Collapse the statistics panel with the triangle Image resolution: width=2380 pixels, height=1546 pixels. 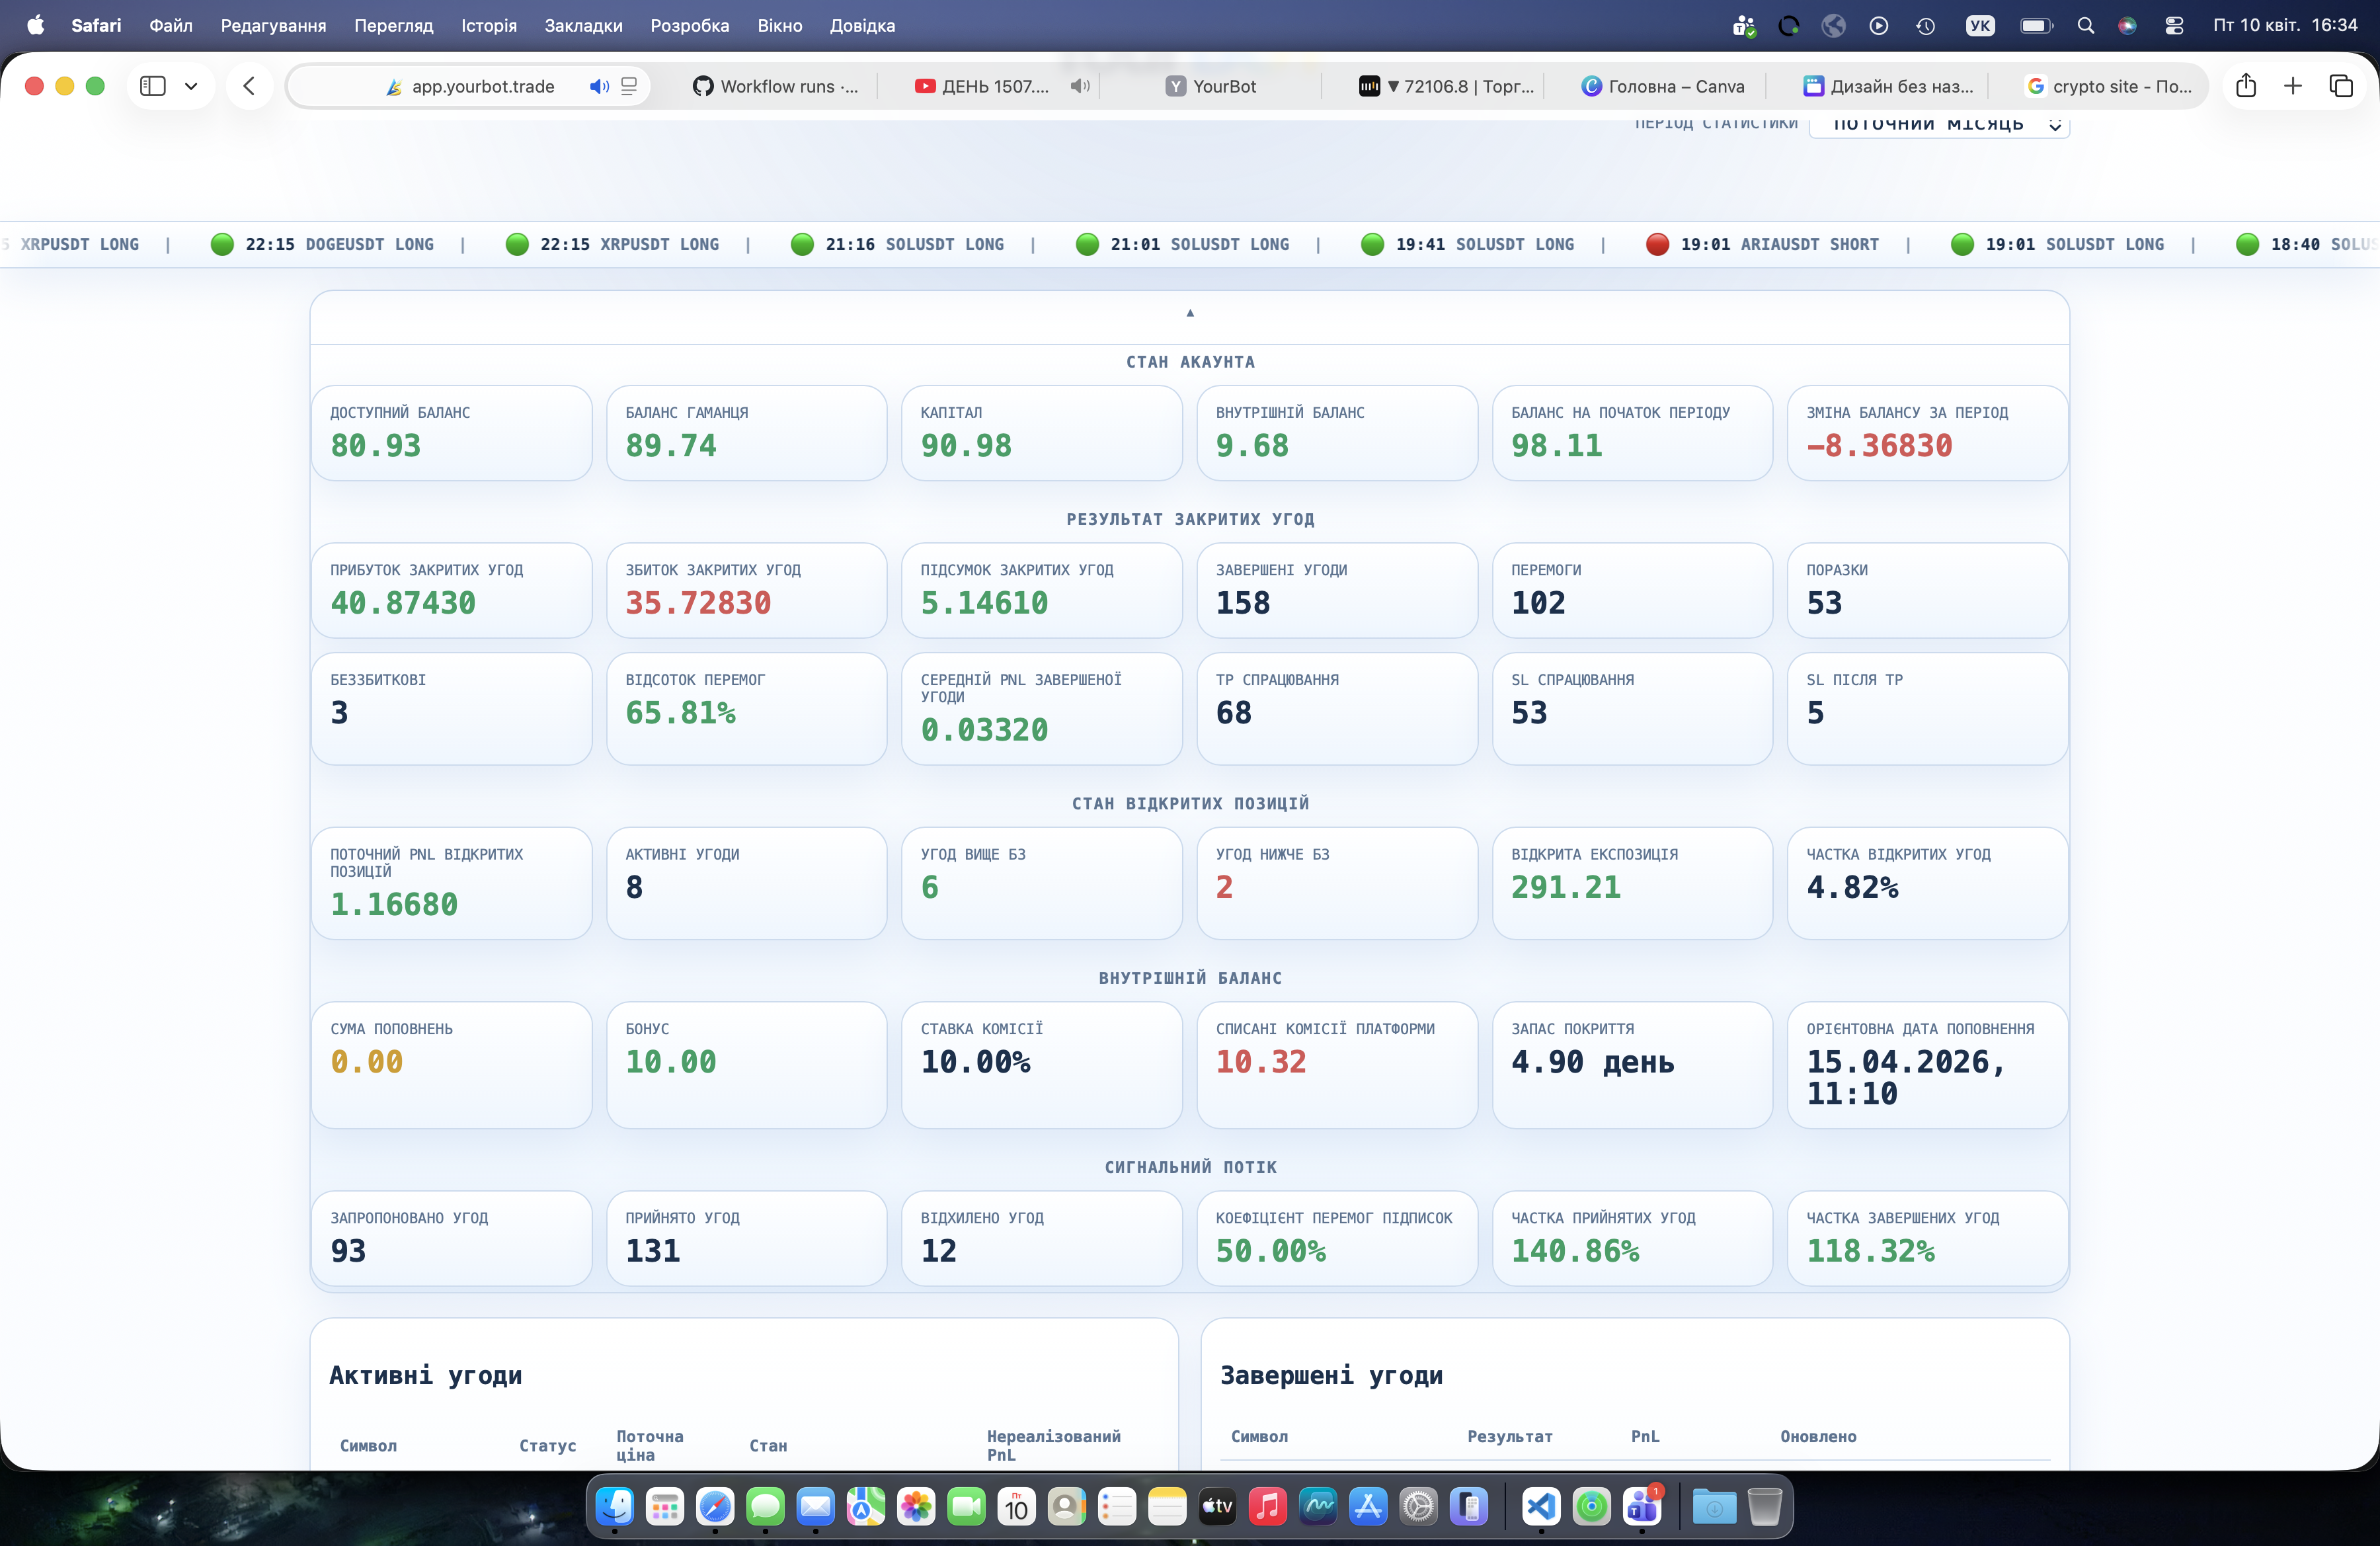[x=1190, y=313]
